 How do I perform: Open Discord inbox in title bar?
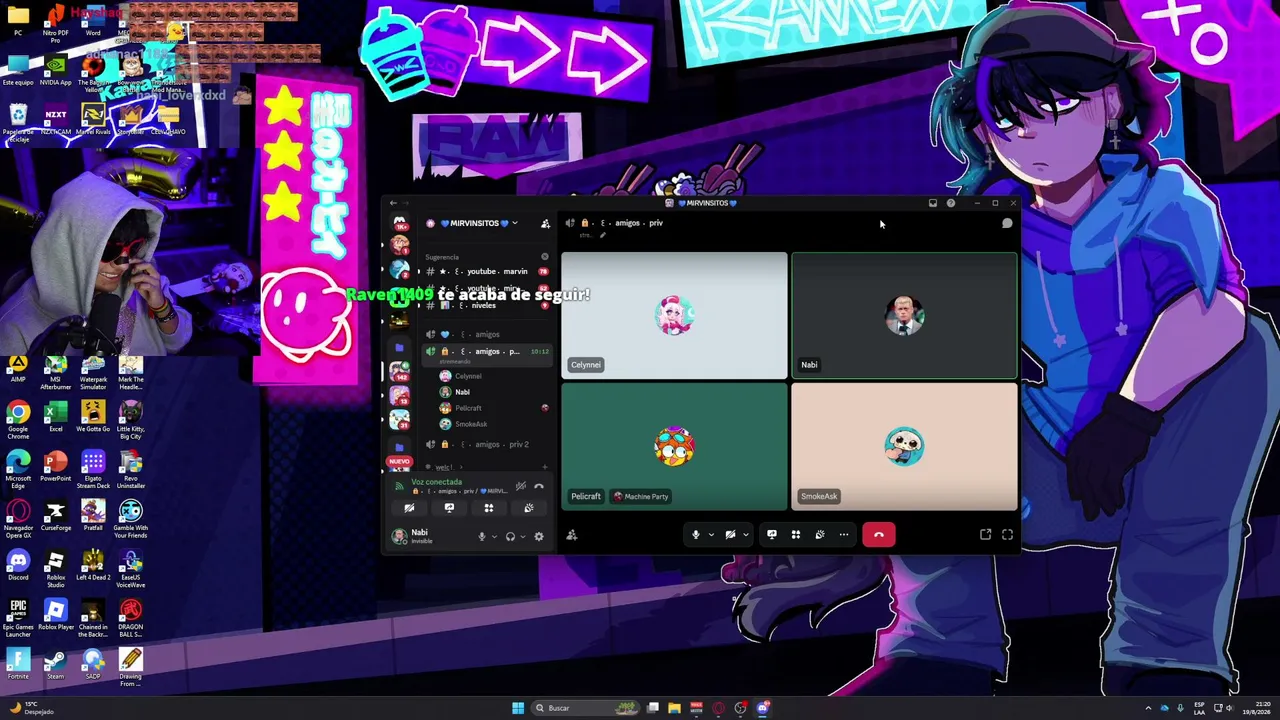[933, 203]
